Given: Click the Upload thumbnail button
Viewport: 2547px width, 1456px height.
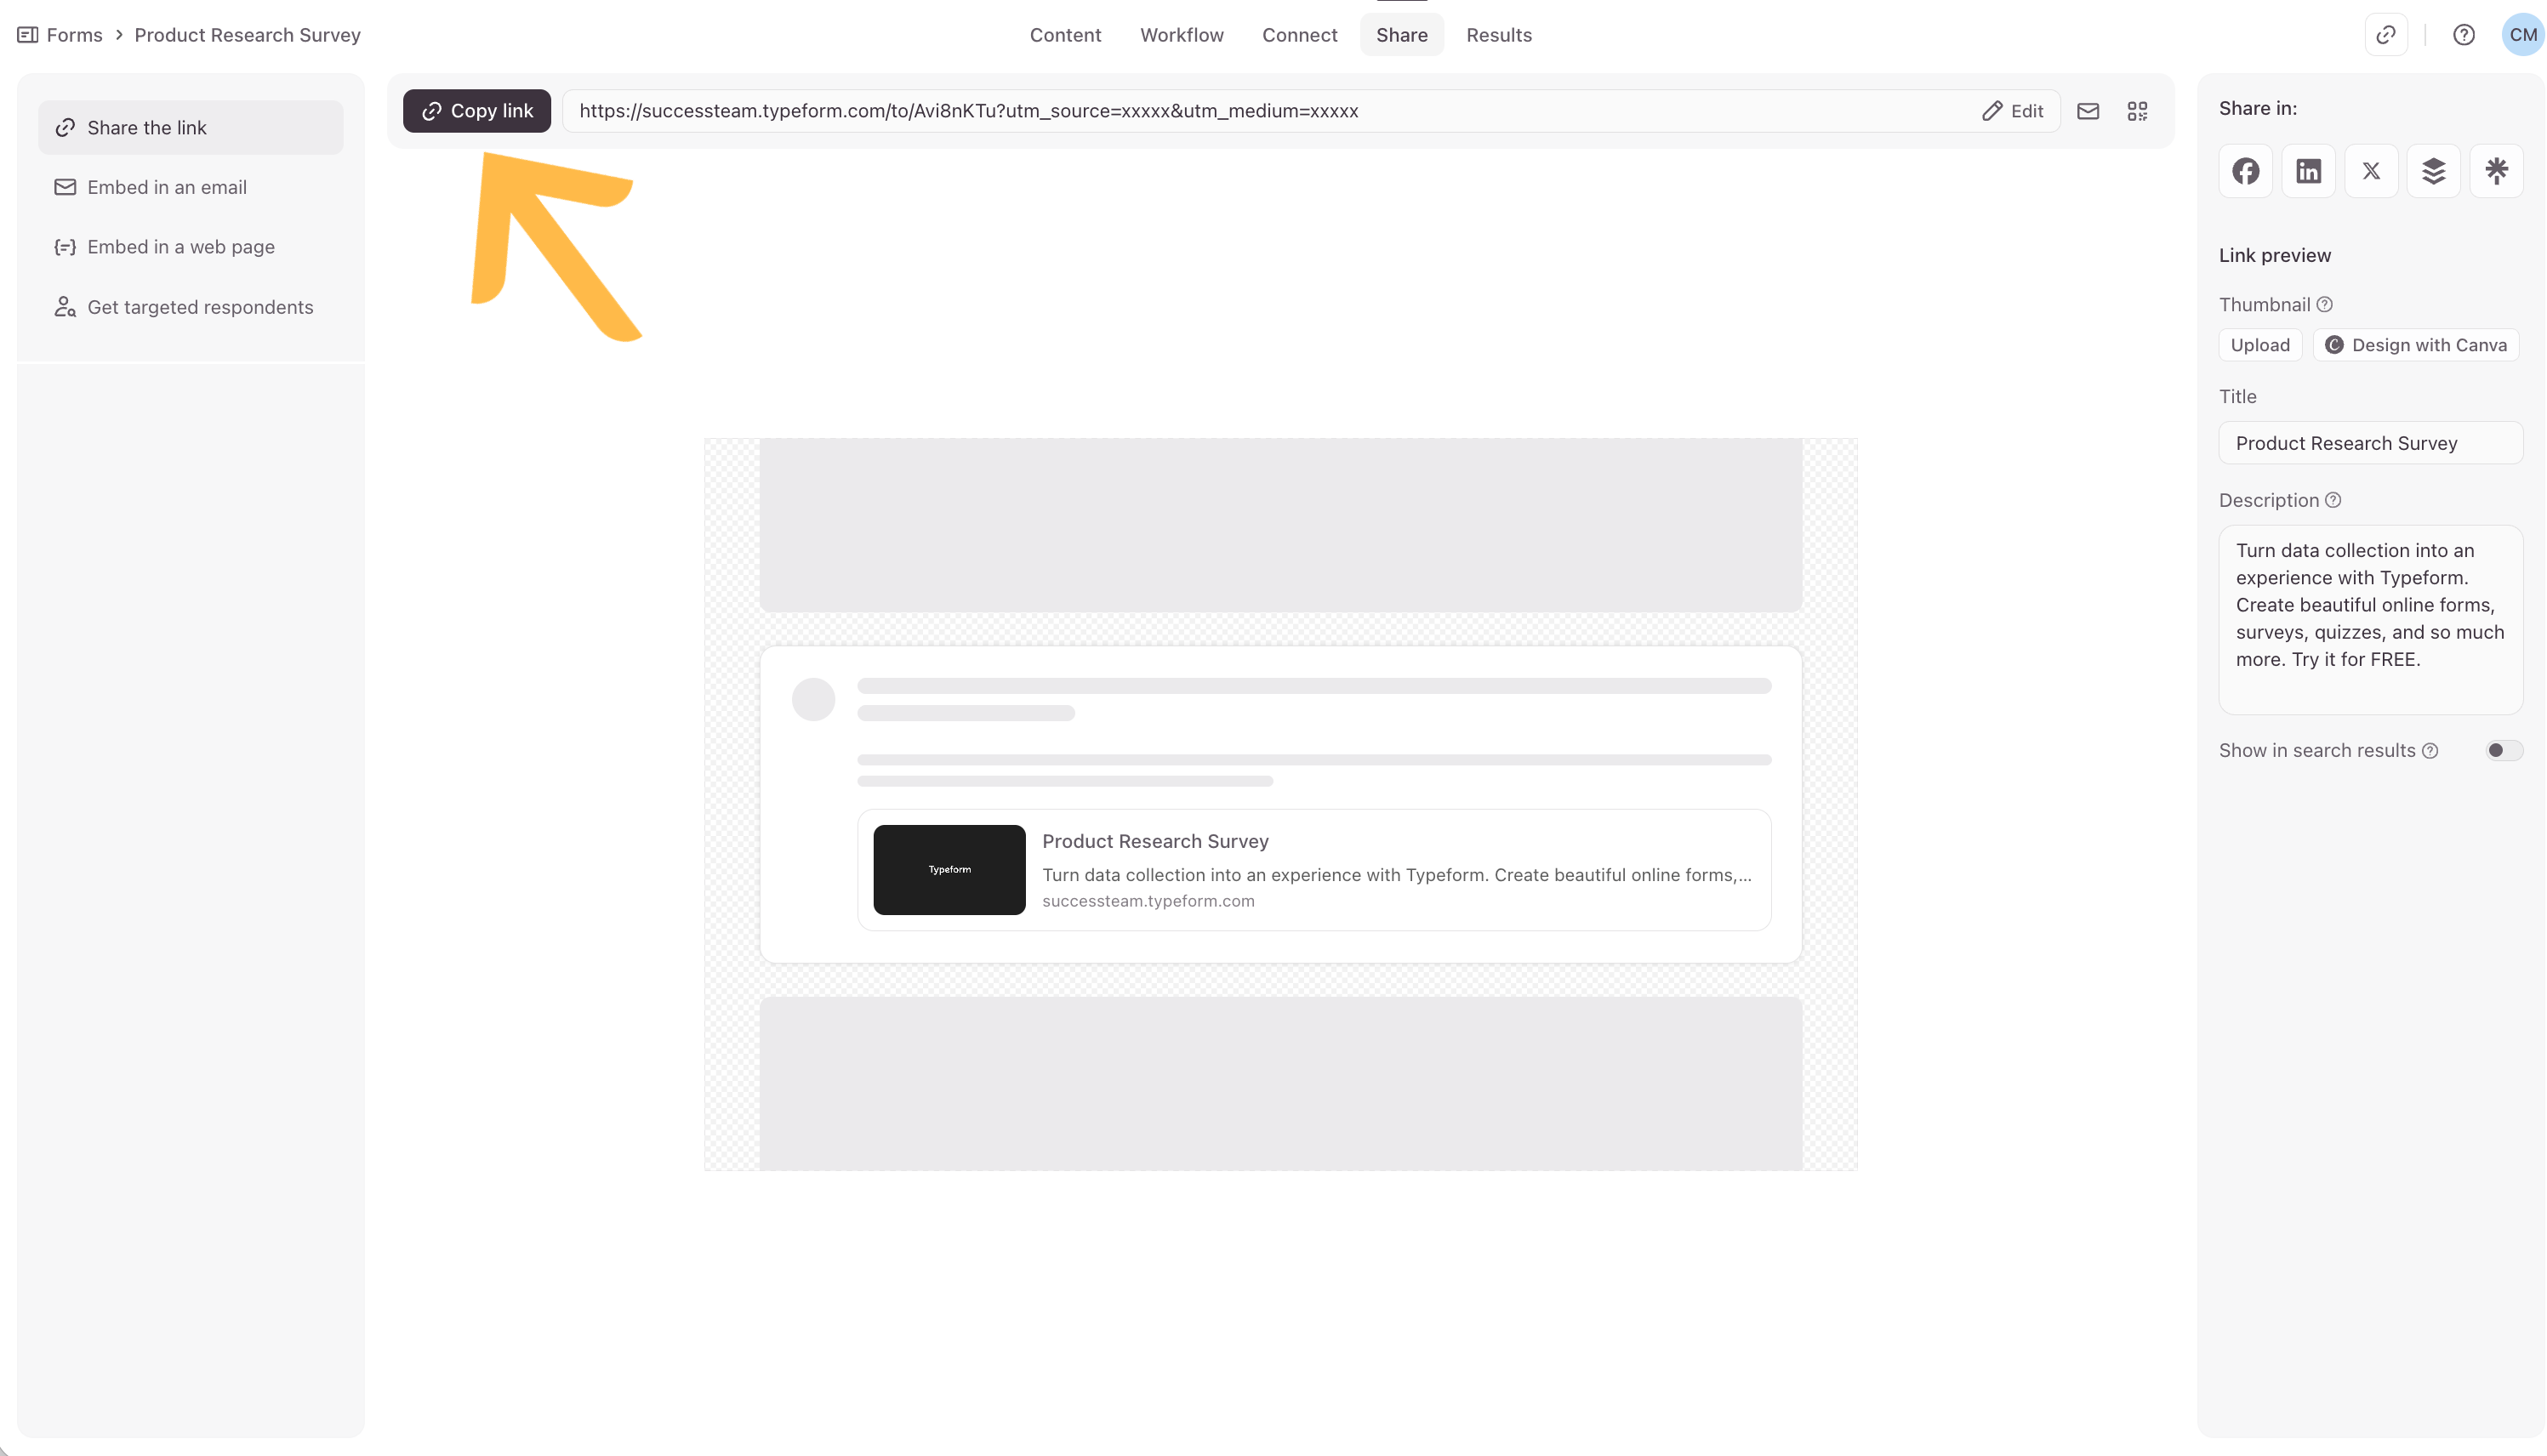Looking at the screenshot, I should point(2259,345).
